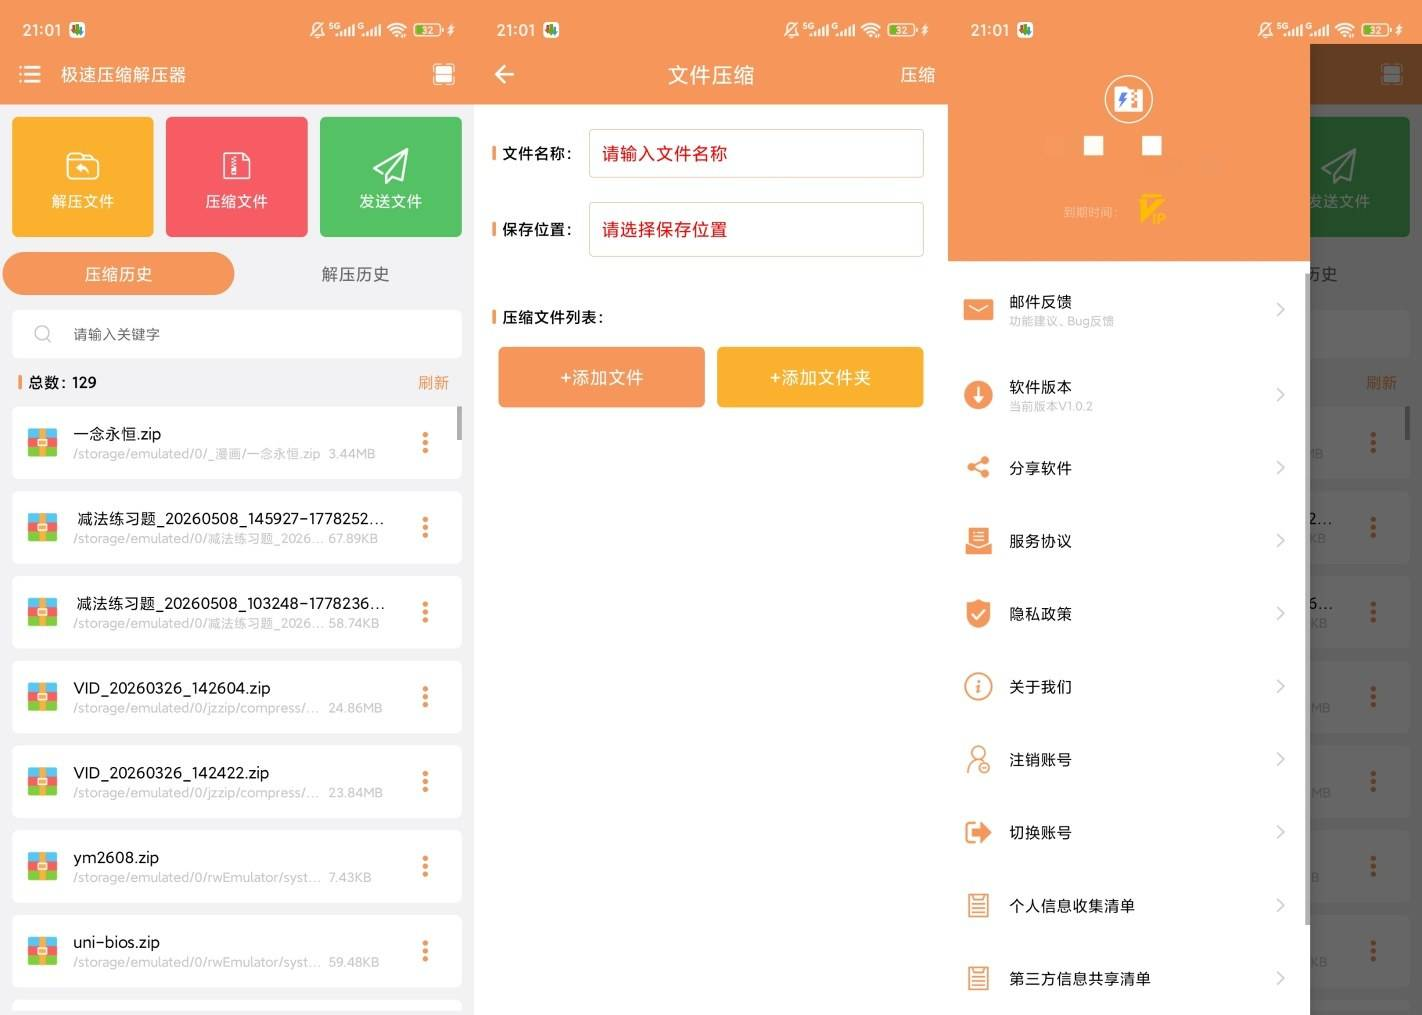Screen dimensions: 1422x1015
Task: Focus the 请输入文件名称 input field
Action: tap(756, 154)
